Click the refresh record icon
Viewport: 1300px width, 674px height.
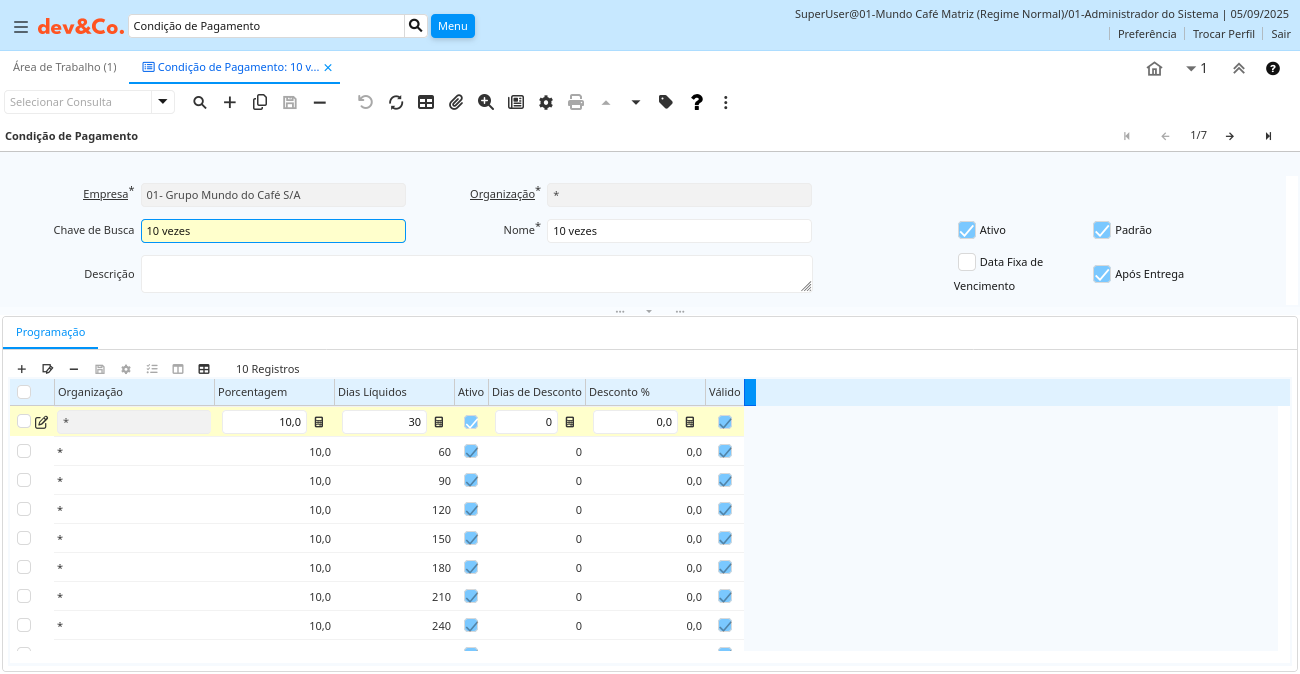point(396,102)
